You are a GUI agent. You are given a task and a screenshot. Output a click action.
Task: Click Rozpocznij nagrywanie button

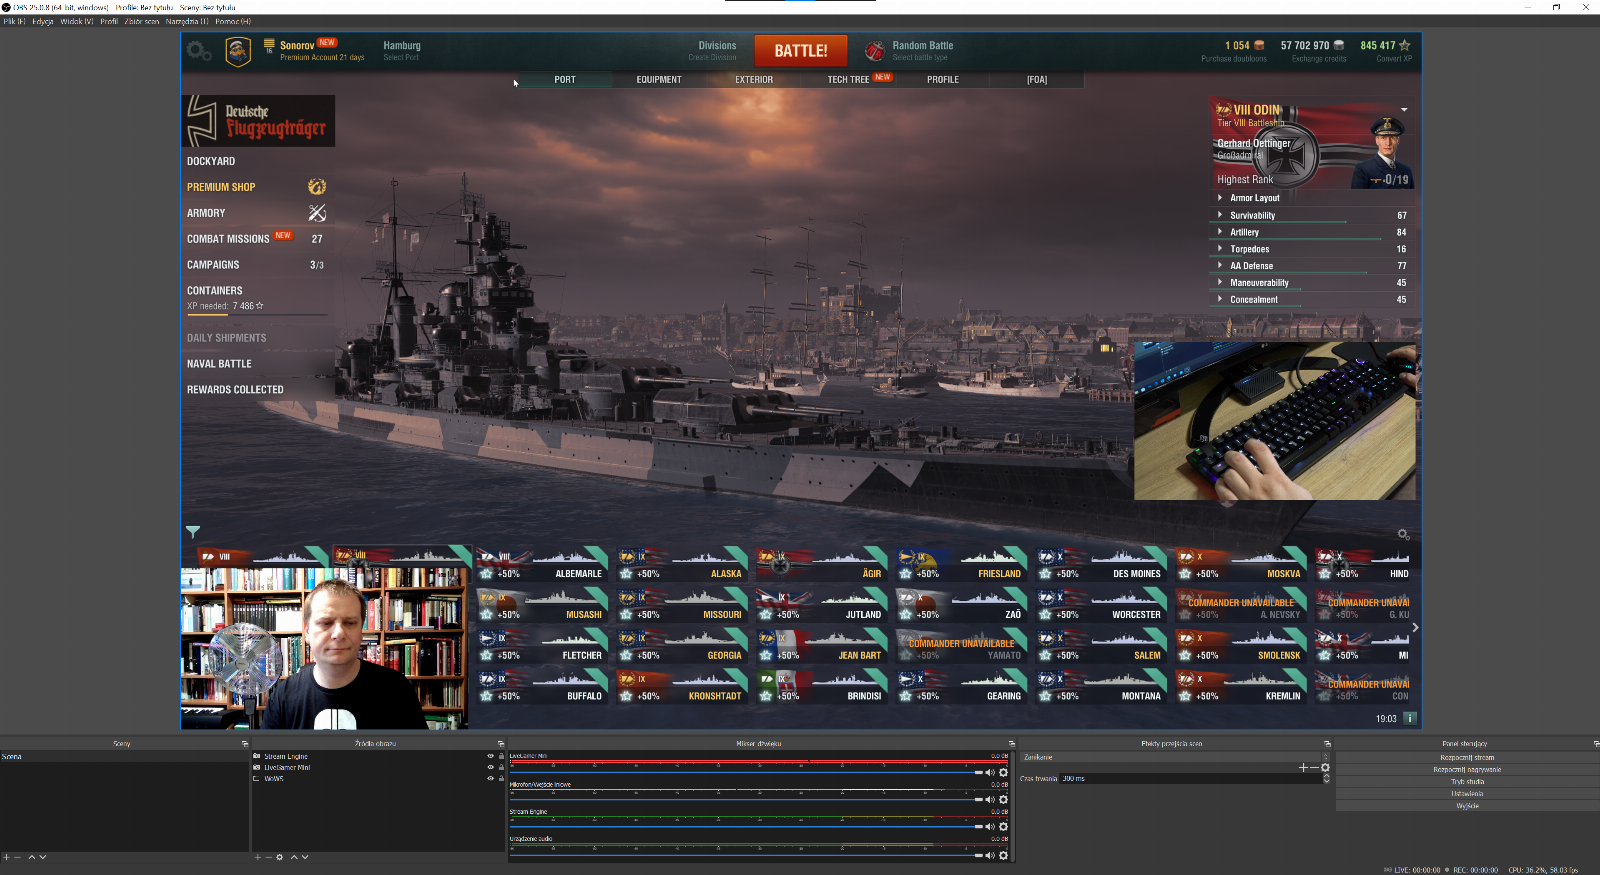tap(1467, 769)
